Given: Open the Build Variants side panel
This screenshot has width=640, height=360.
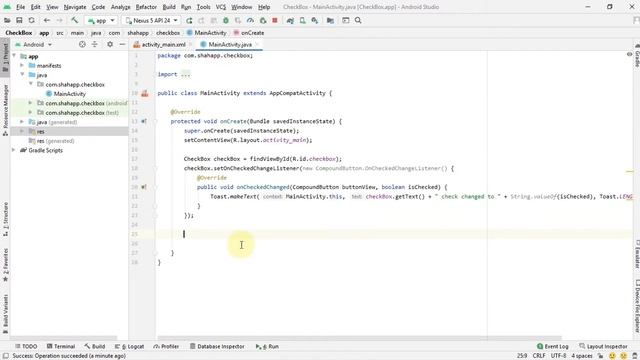Looking at the screenshot, I should pyautogui.click(x=5, y=313).
